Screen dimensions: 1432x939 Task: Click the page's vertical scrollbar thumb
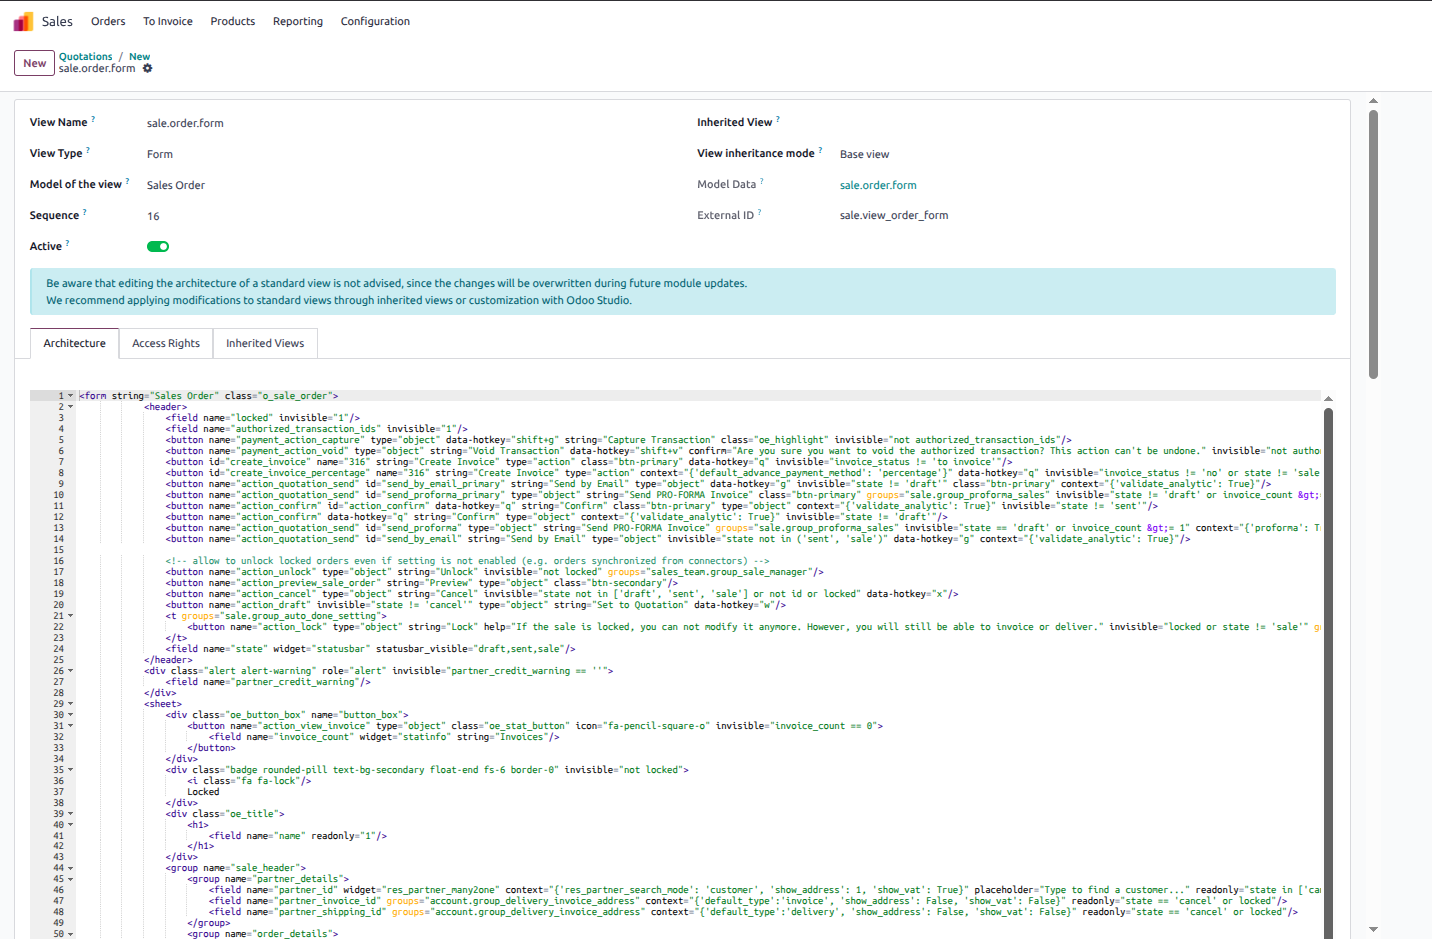(1373, 244)
